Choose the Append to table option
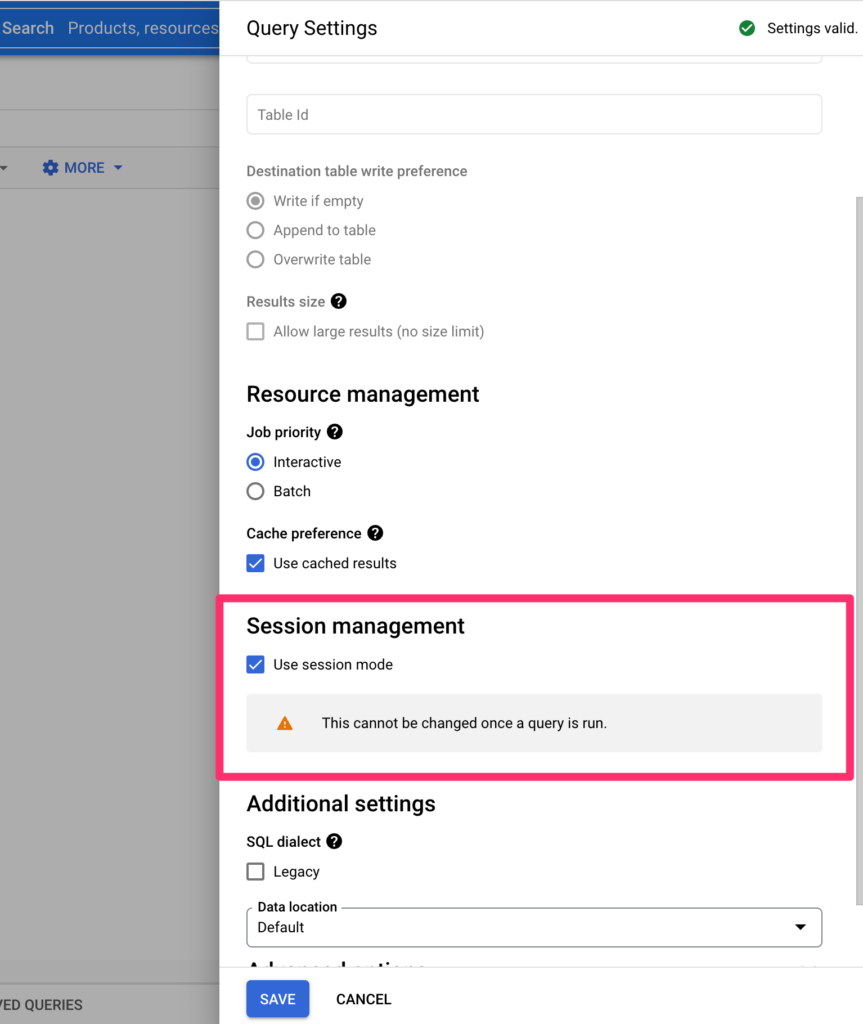 click(256, 230)
